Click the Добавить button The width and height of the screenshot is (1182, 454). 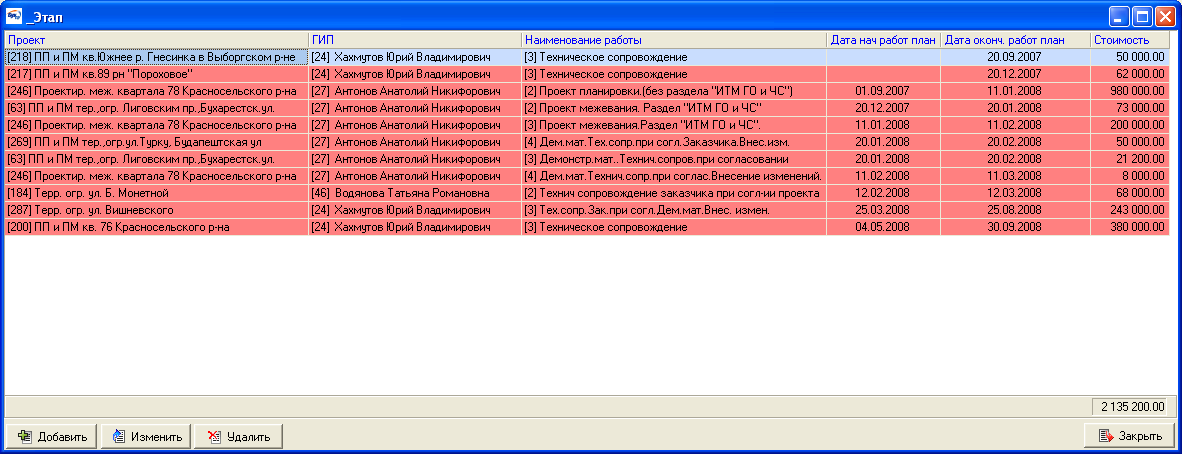click(x=51, y=436)
